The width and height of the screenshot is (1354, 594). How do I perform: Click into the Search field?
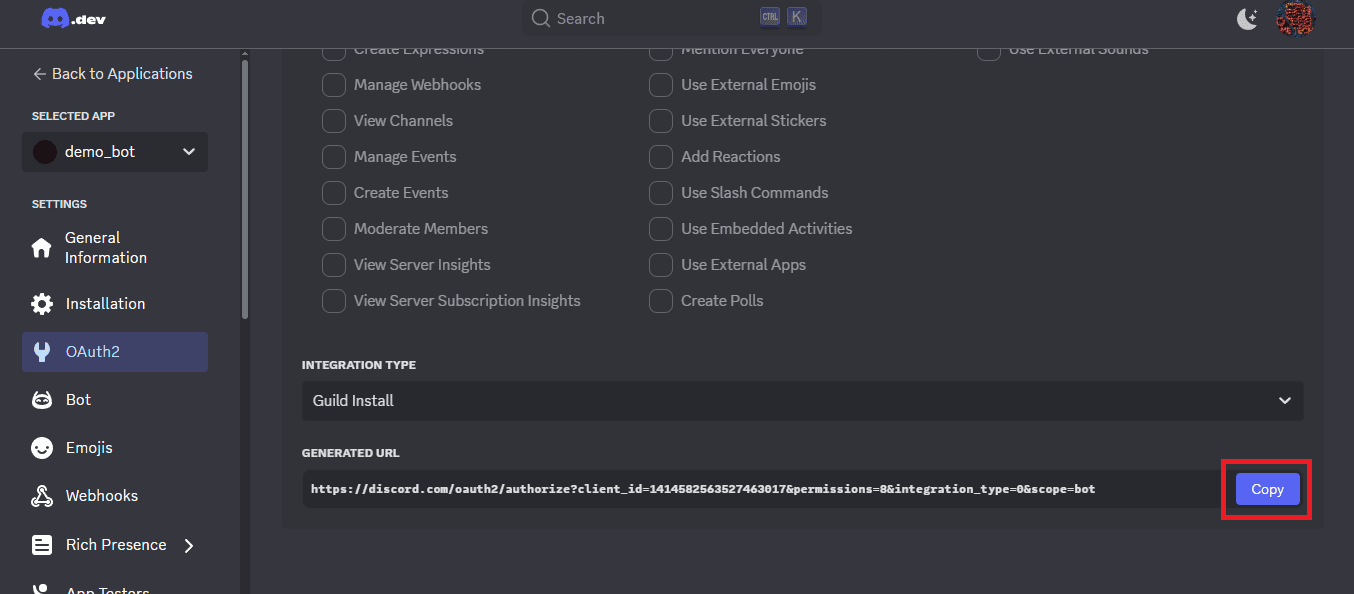tap(670, 18)
